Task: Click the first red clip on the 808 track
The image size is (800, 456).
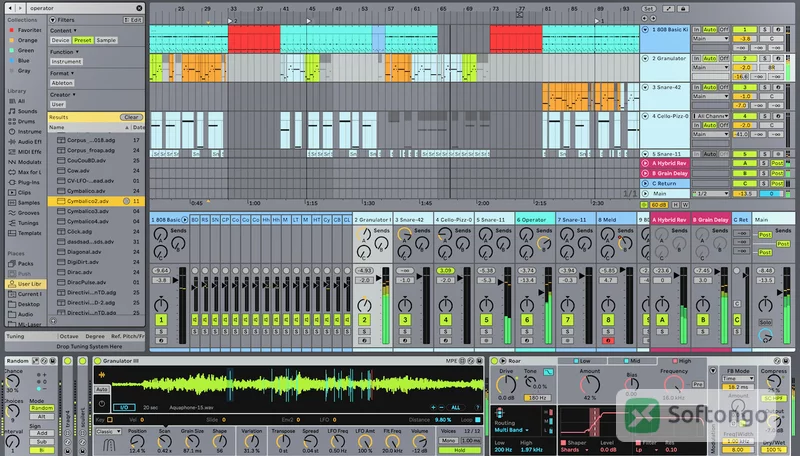Action: click(x=254, y=39)
